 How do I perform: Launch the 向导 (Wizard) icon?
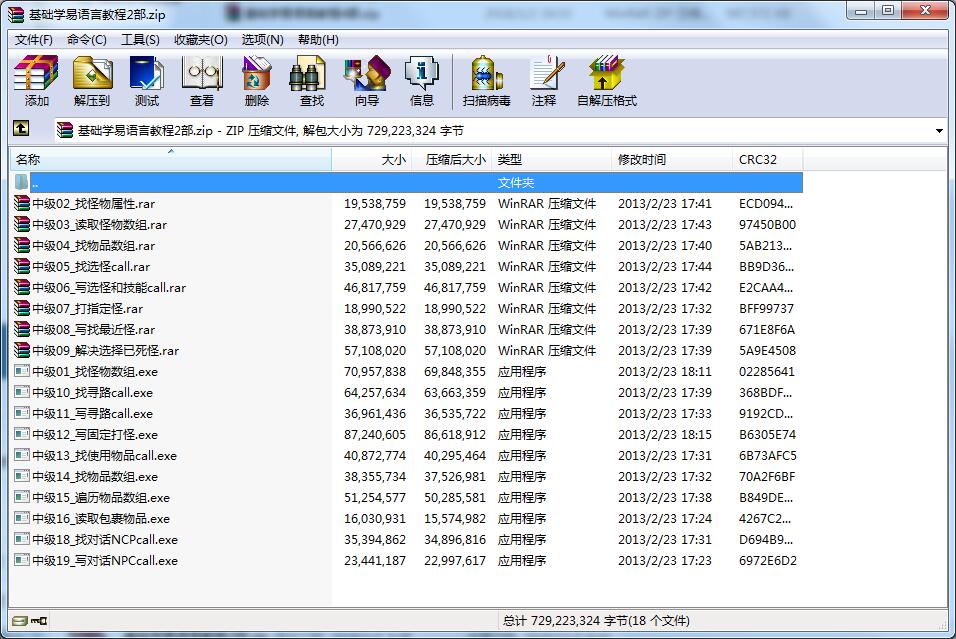point(367,82)
